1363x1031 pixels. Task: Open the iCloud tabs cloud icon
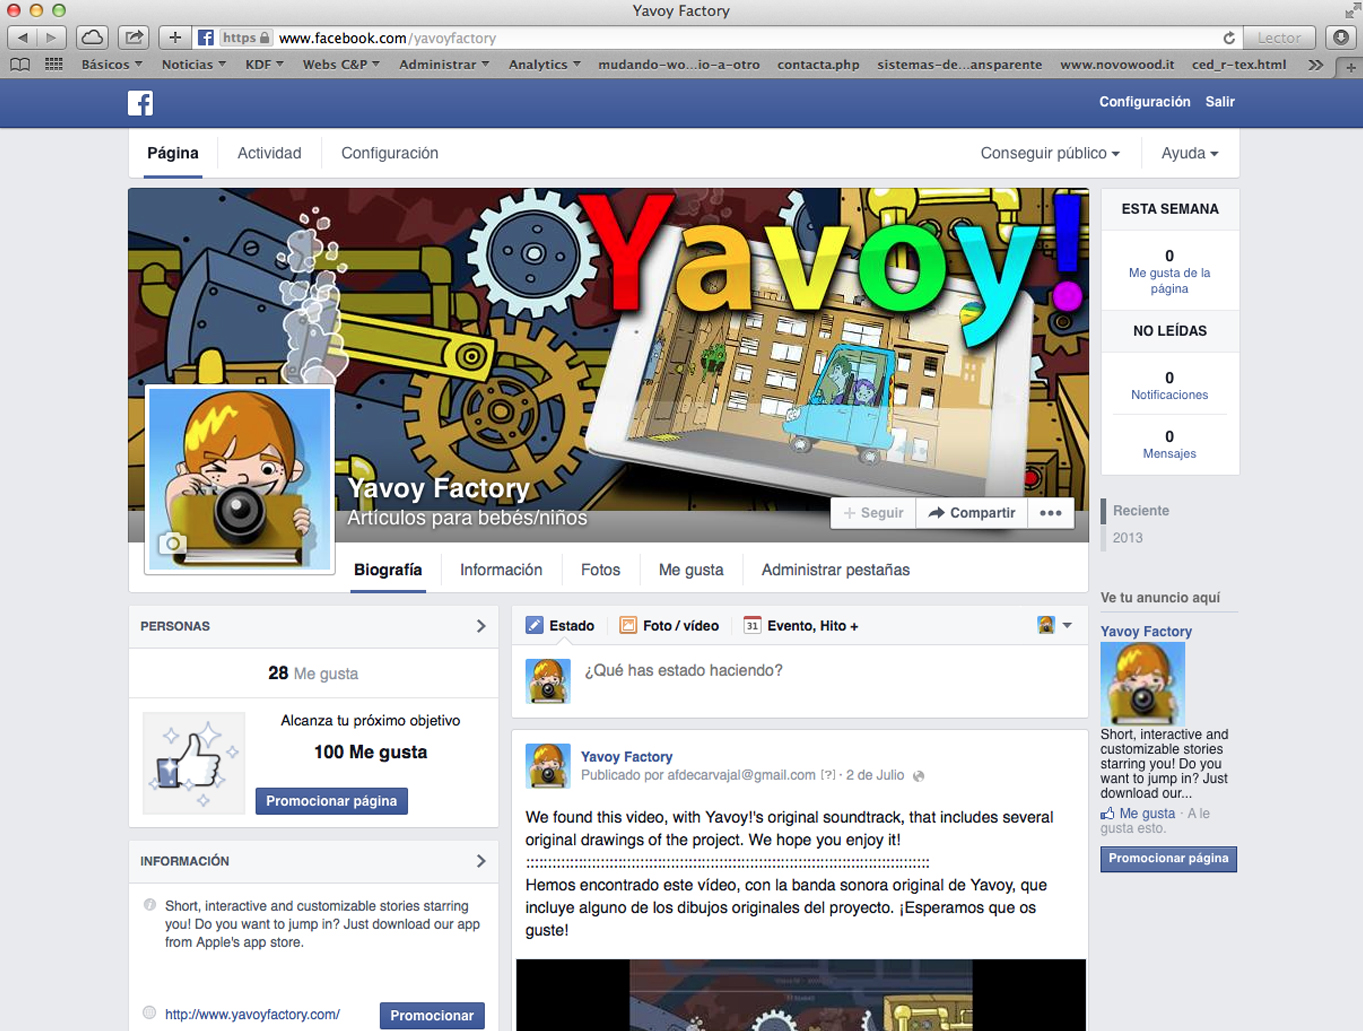click(x=92, y=38)
